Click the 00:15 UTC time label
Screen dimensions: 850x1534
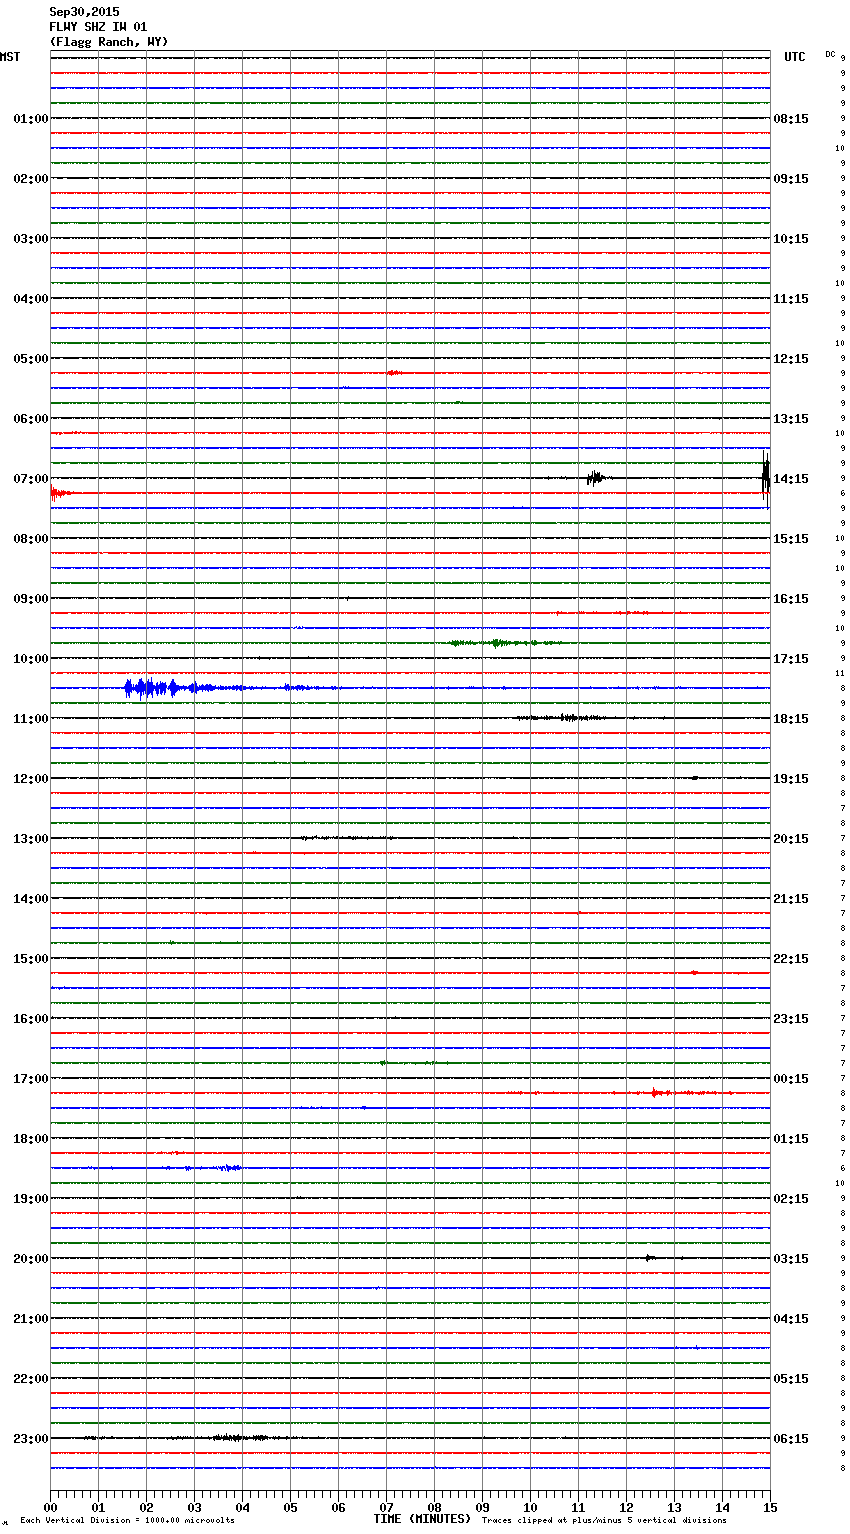pyautogui.click(x=791, y=1079)
